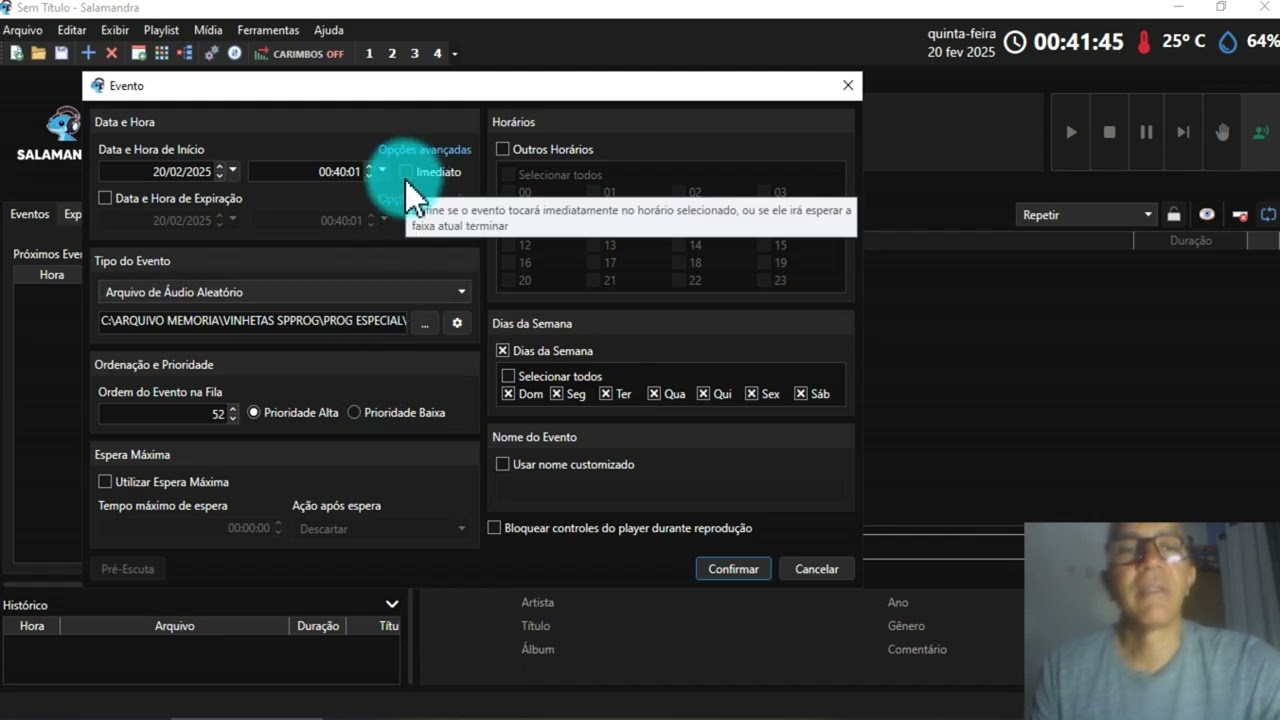Open the Arquivo menu
The height and width of the screenshot is (720, 1280).
coord(23,30)
